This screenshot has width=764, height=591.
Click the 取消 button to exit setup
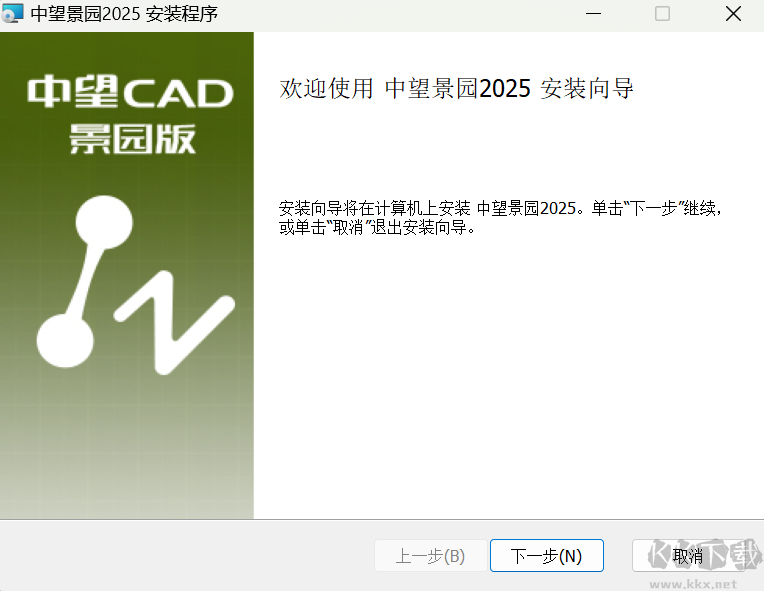(x=688, y=555)
